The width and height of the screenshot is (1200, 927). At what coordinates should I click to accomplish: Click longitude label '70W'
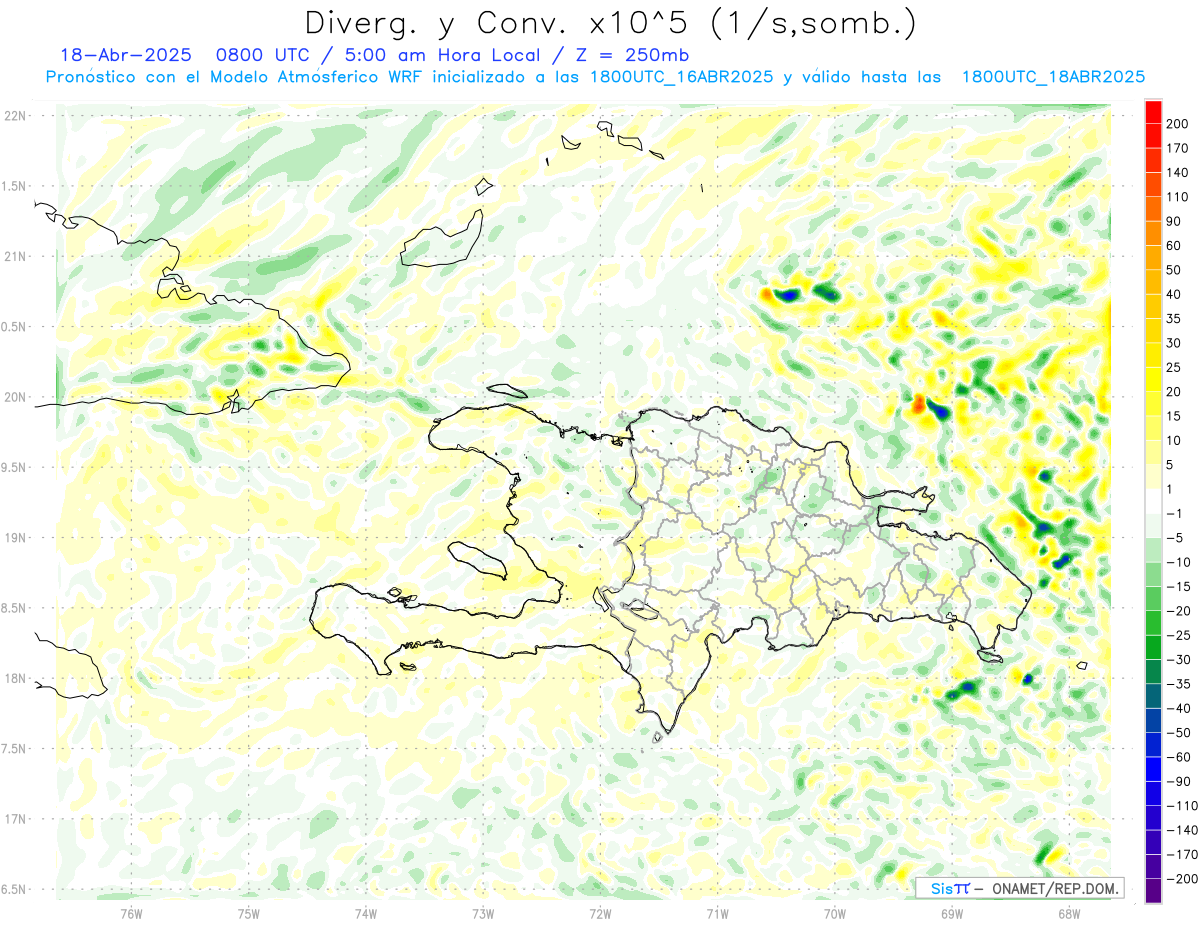tap(835, 913)
